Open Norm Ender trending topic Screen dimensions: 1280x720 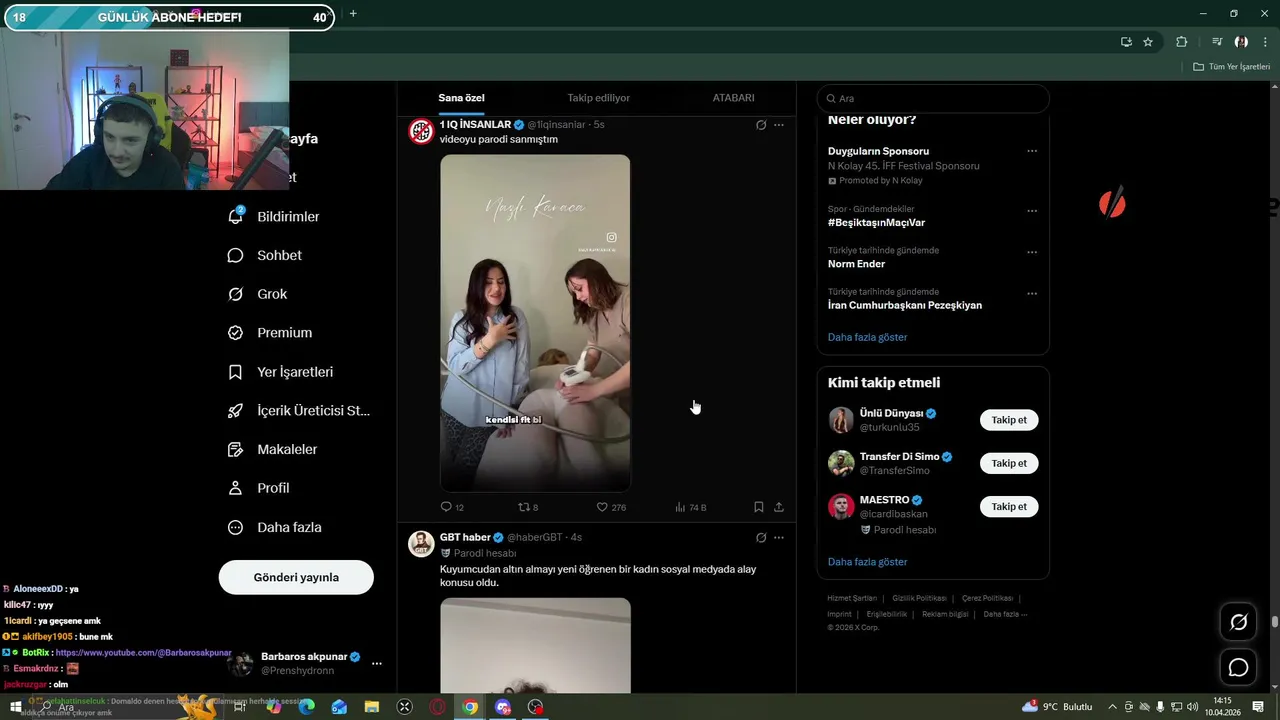pos(856,264)
